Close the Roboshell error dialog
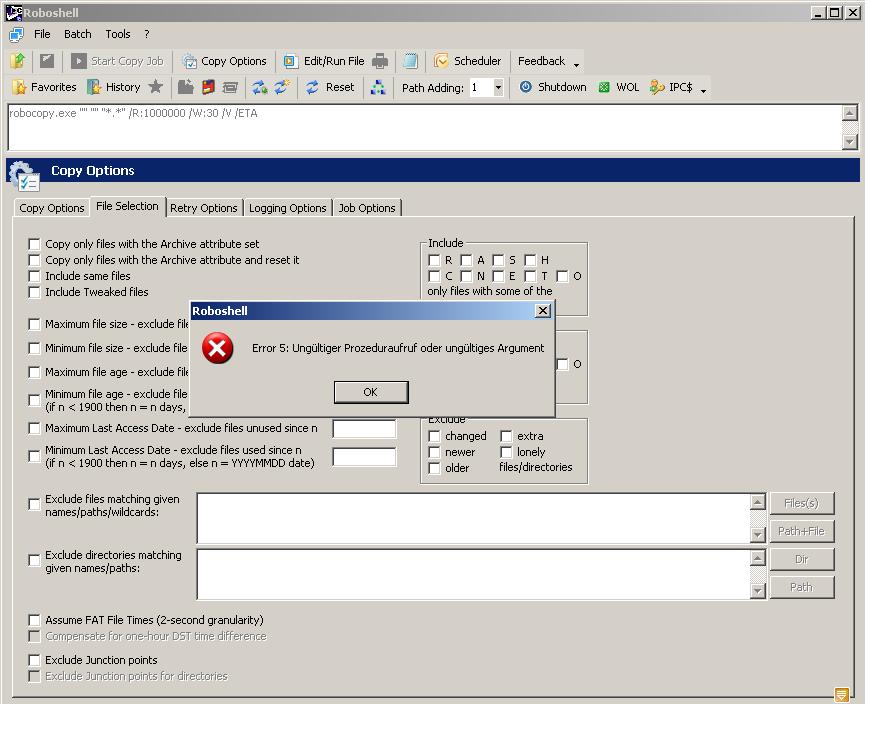869x731 pixels. pos(543,311)
